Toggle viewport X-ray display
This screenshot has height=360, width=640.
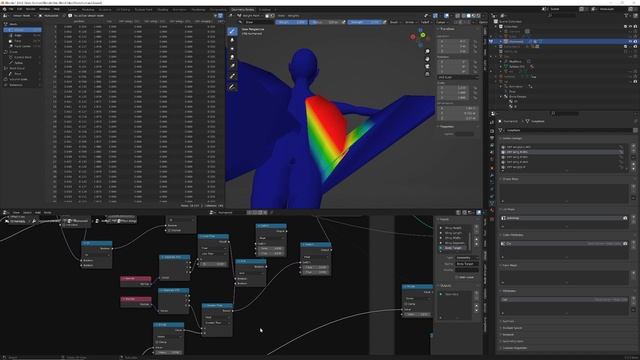click(x=457, y=16)
